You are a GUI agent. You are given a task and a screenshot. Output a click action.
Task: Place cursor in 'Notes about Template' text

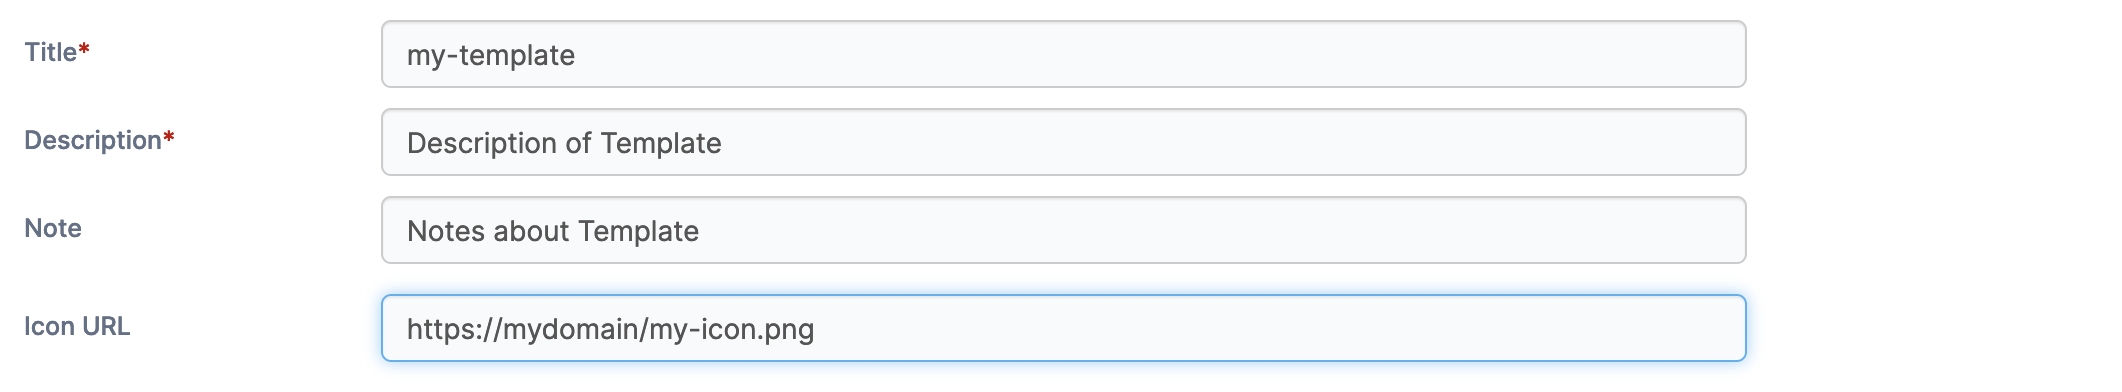click(x=553, y=231)
